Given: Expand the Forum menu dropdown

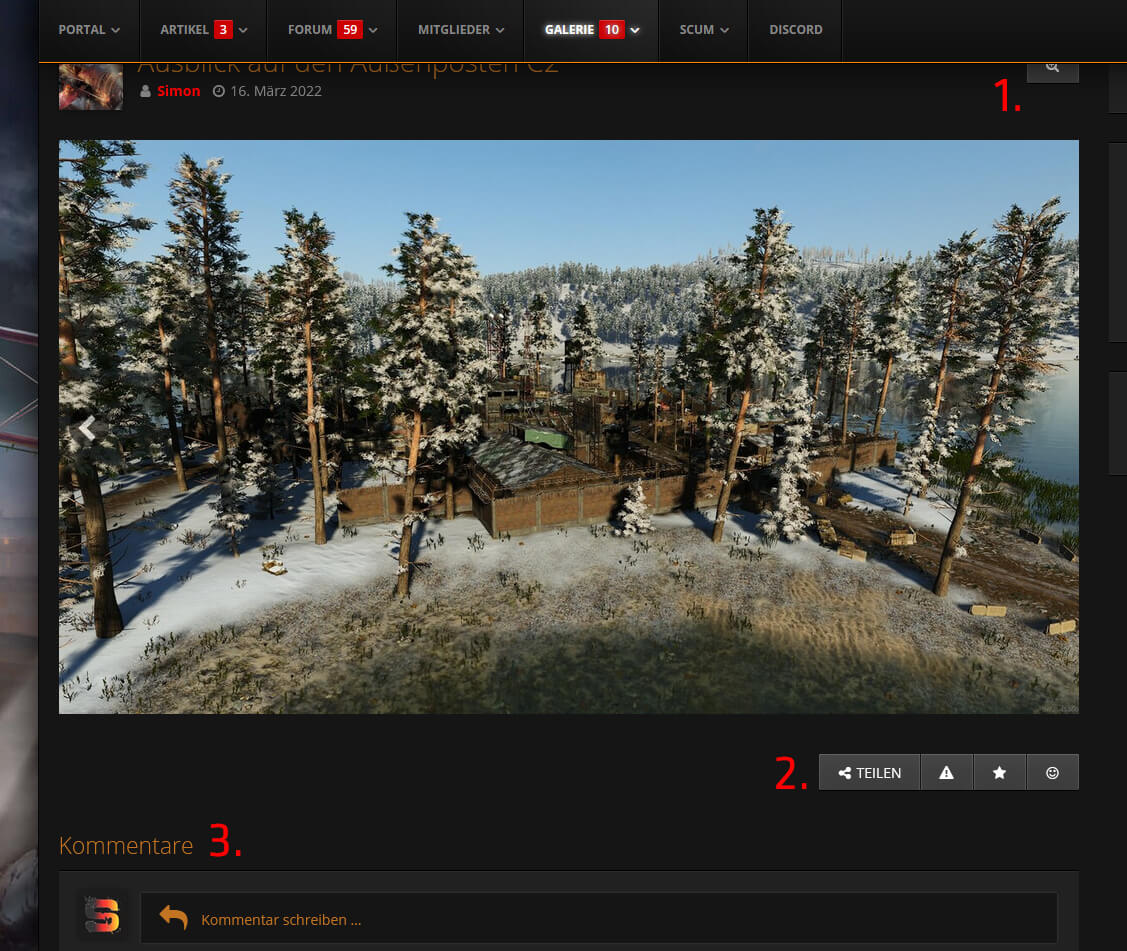Looking at the screenshot, I should point(332,30).
